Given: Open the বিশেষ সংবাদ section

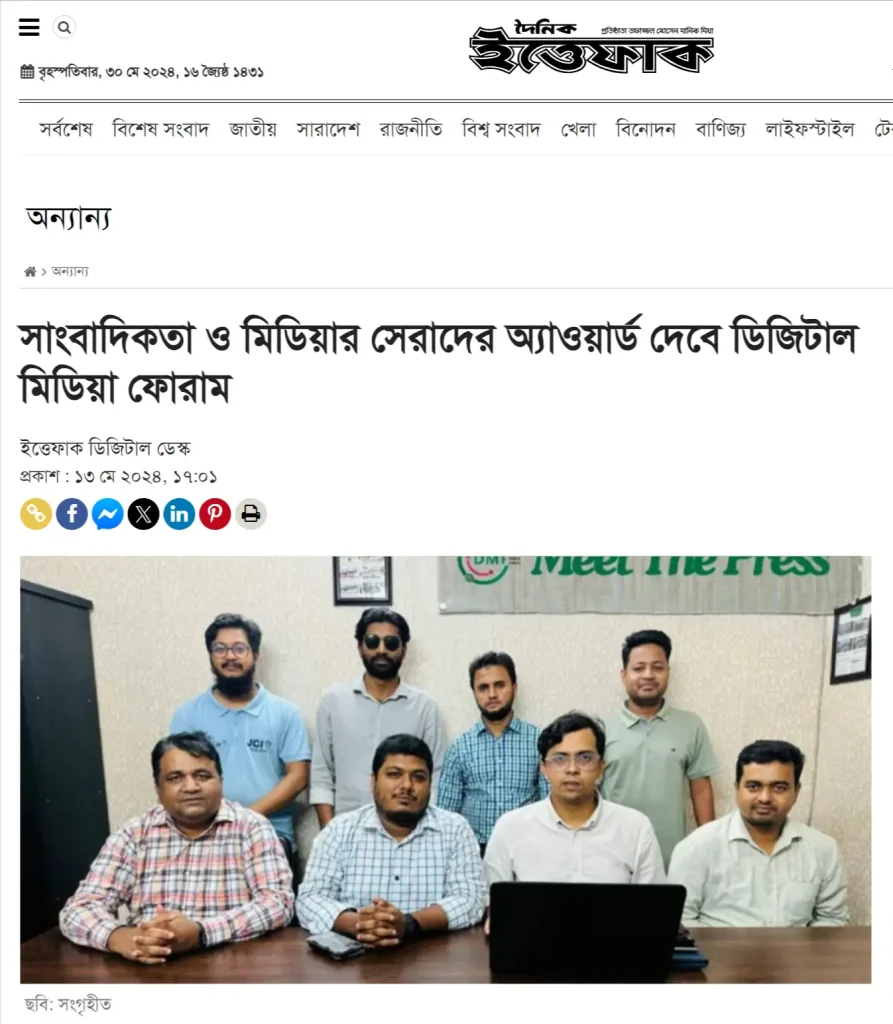Looking at the screenshot, I should (x=161, y=129).
